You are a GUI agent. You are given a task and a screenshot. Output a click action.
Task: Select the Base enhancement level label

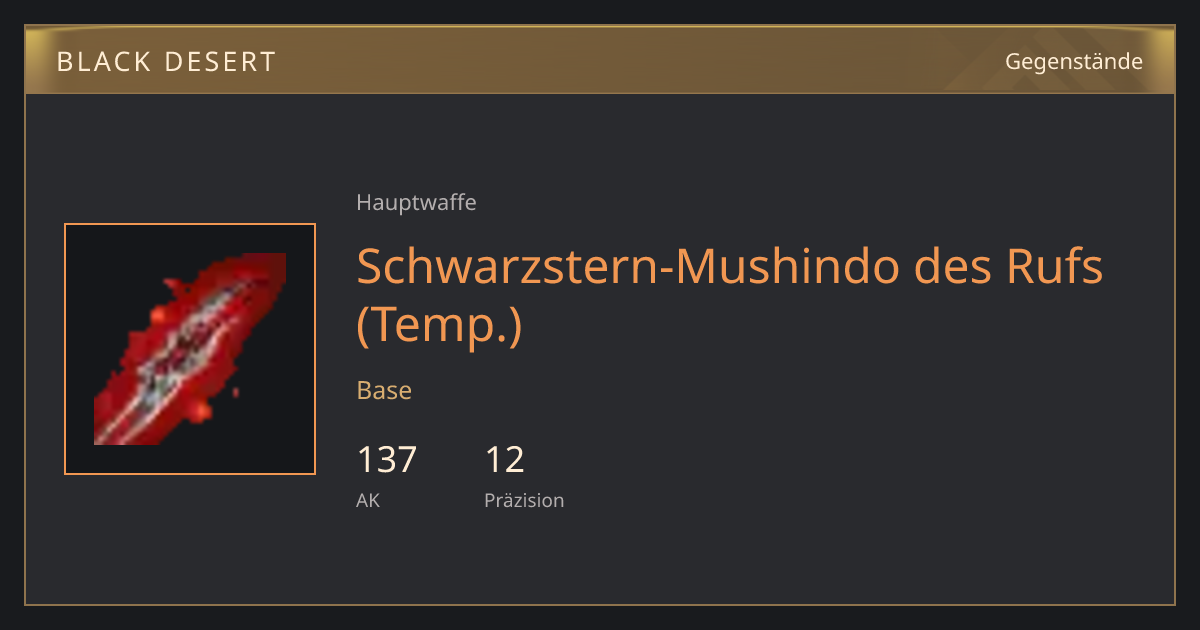pyautogui.click(x=384, y=390)
